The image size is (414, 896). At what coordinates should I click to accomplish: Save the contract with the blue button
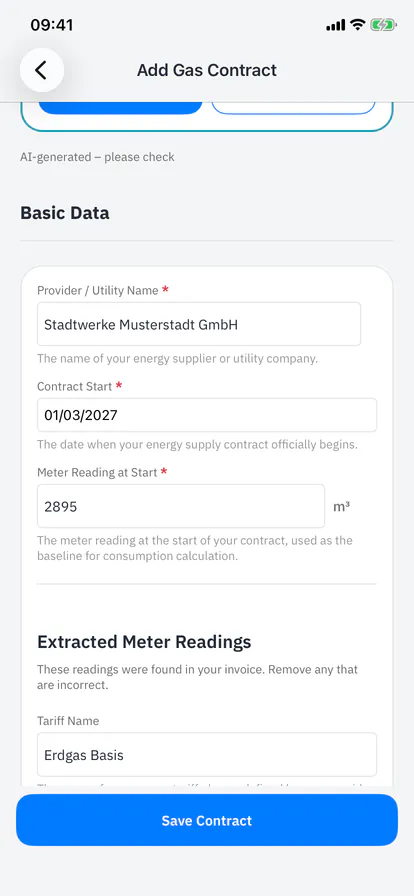(x=207, y=820)
